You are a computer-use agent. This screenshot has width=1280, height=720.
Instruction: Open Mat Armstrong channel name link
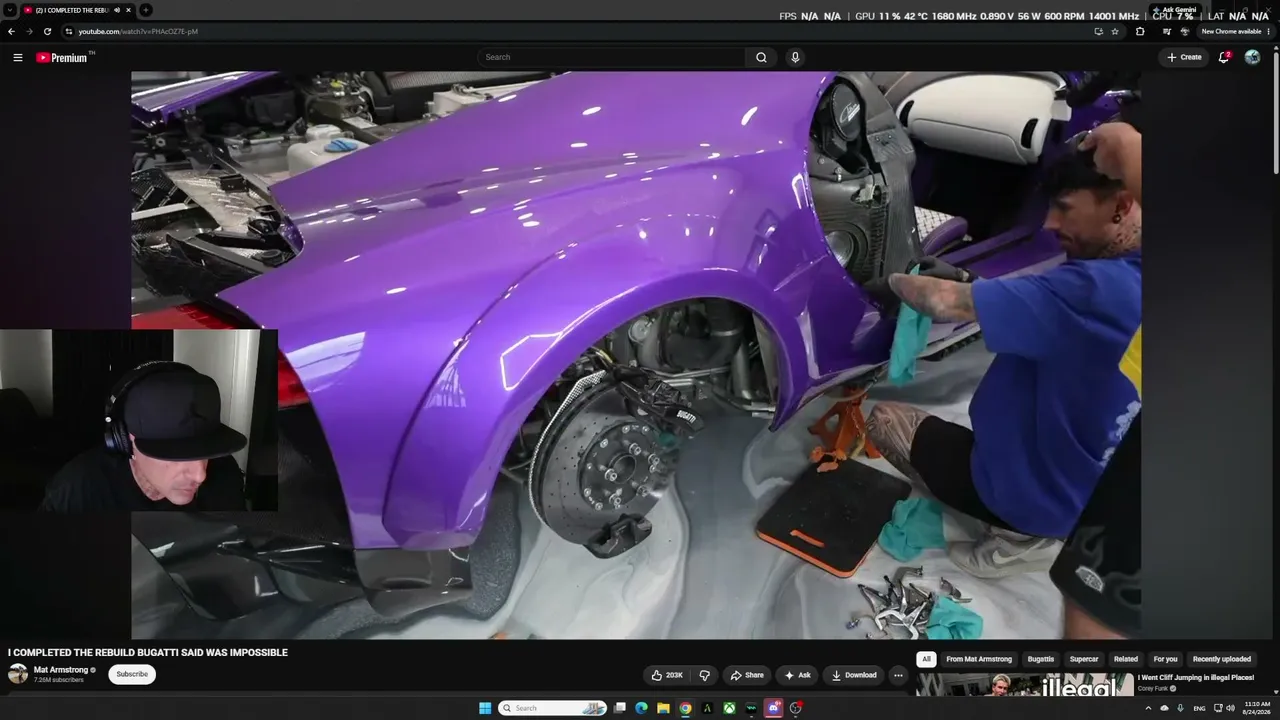click(x=61, y=670)
